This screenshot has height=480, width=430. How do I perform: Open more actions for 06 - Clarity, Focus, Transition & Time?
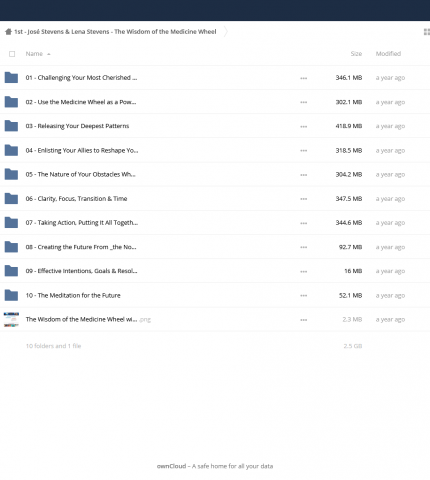point(303,199)
